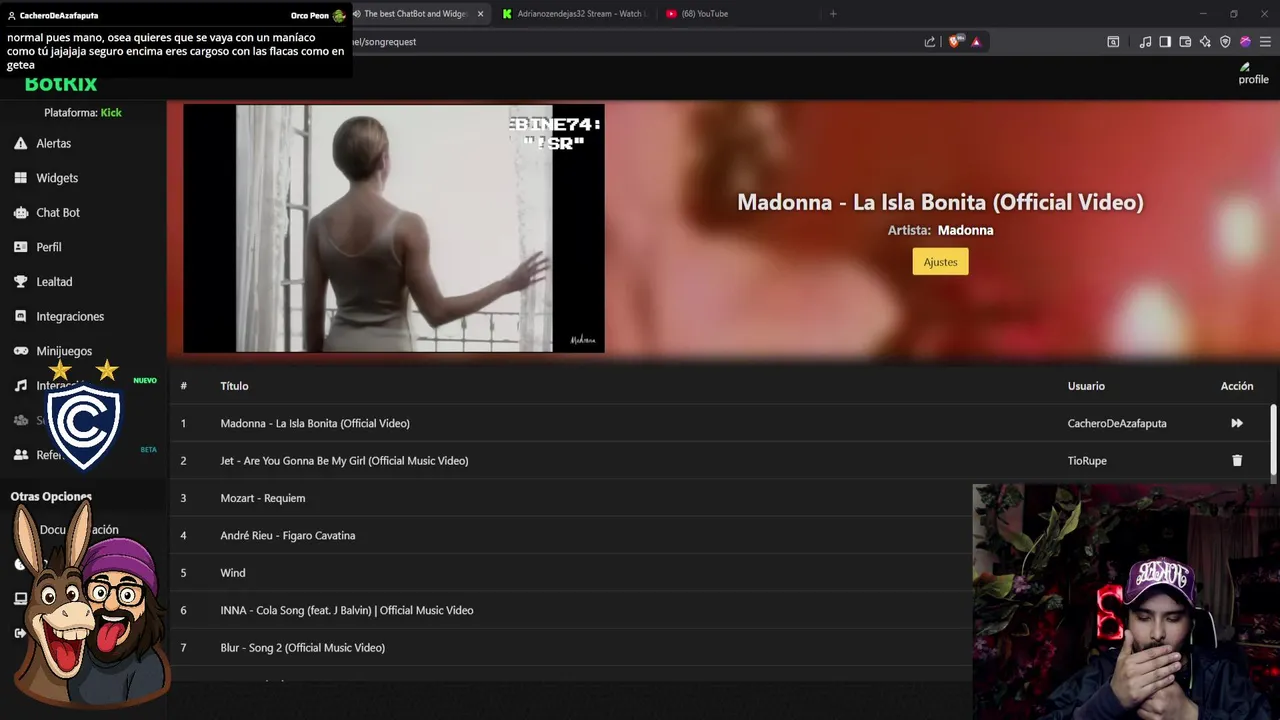
Task: Open the Leo AI sparkle icon
Action: coord(1205,42)
